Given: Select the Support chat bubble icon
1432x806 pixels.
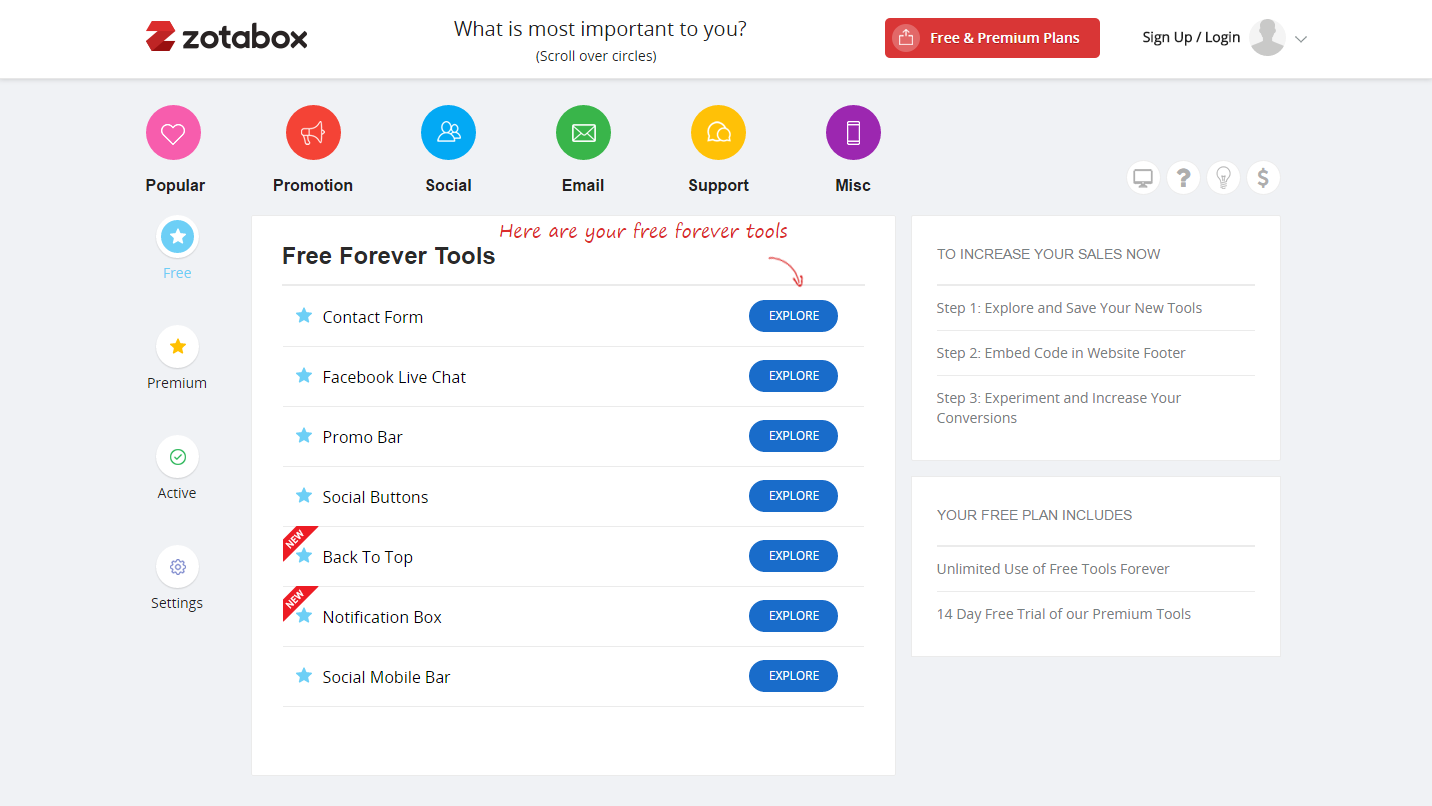Looking at the screenshot, I should 718,133.
